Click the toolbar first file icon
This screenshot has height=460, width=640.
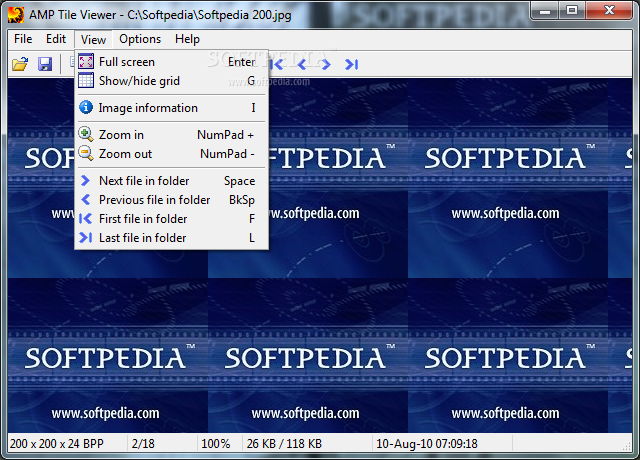point(278,64)
